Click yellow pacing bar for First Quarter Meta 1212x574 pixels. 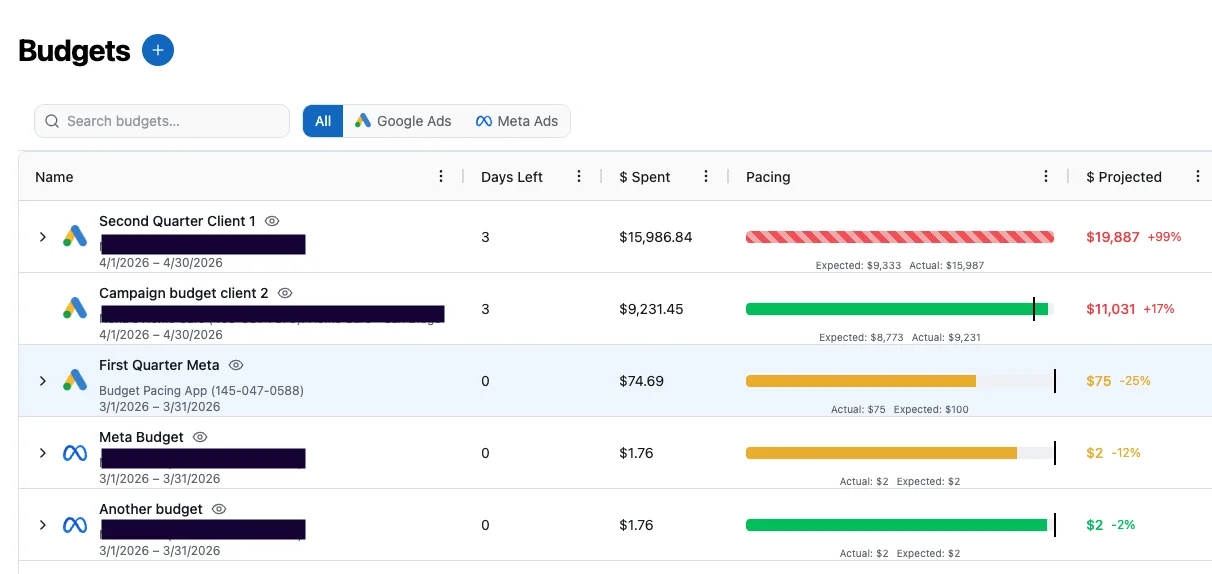point(861,381)
